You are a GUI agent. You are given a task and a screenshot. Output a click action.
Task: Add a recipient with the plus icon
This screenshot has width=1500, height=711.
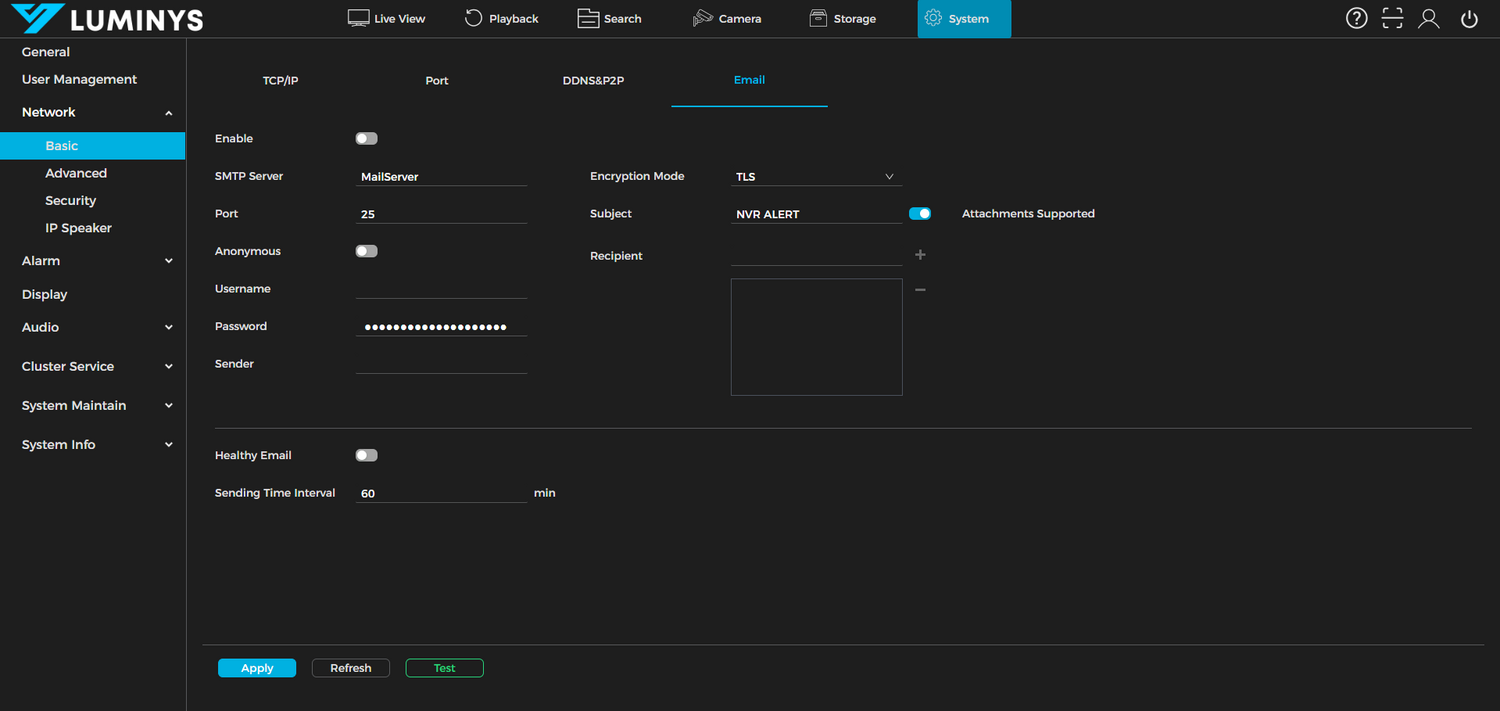point(919,254)
